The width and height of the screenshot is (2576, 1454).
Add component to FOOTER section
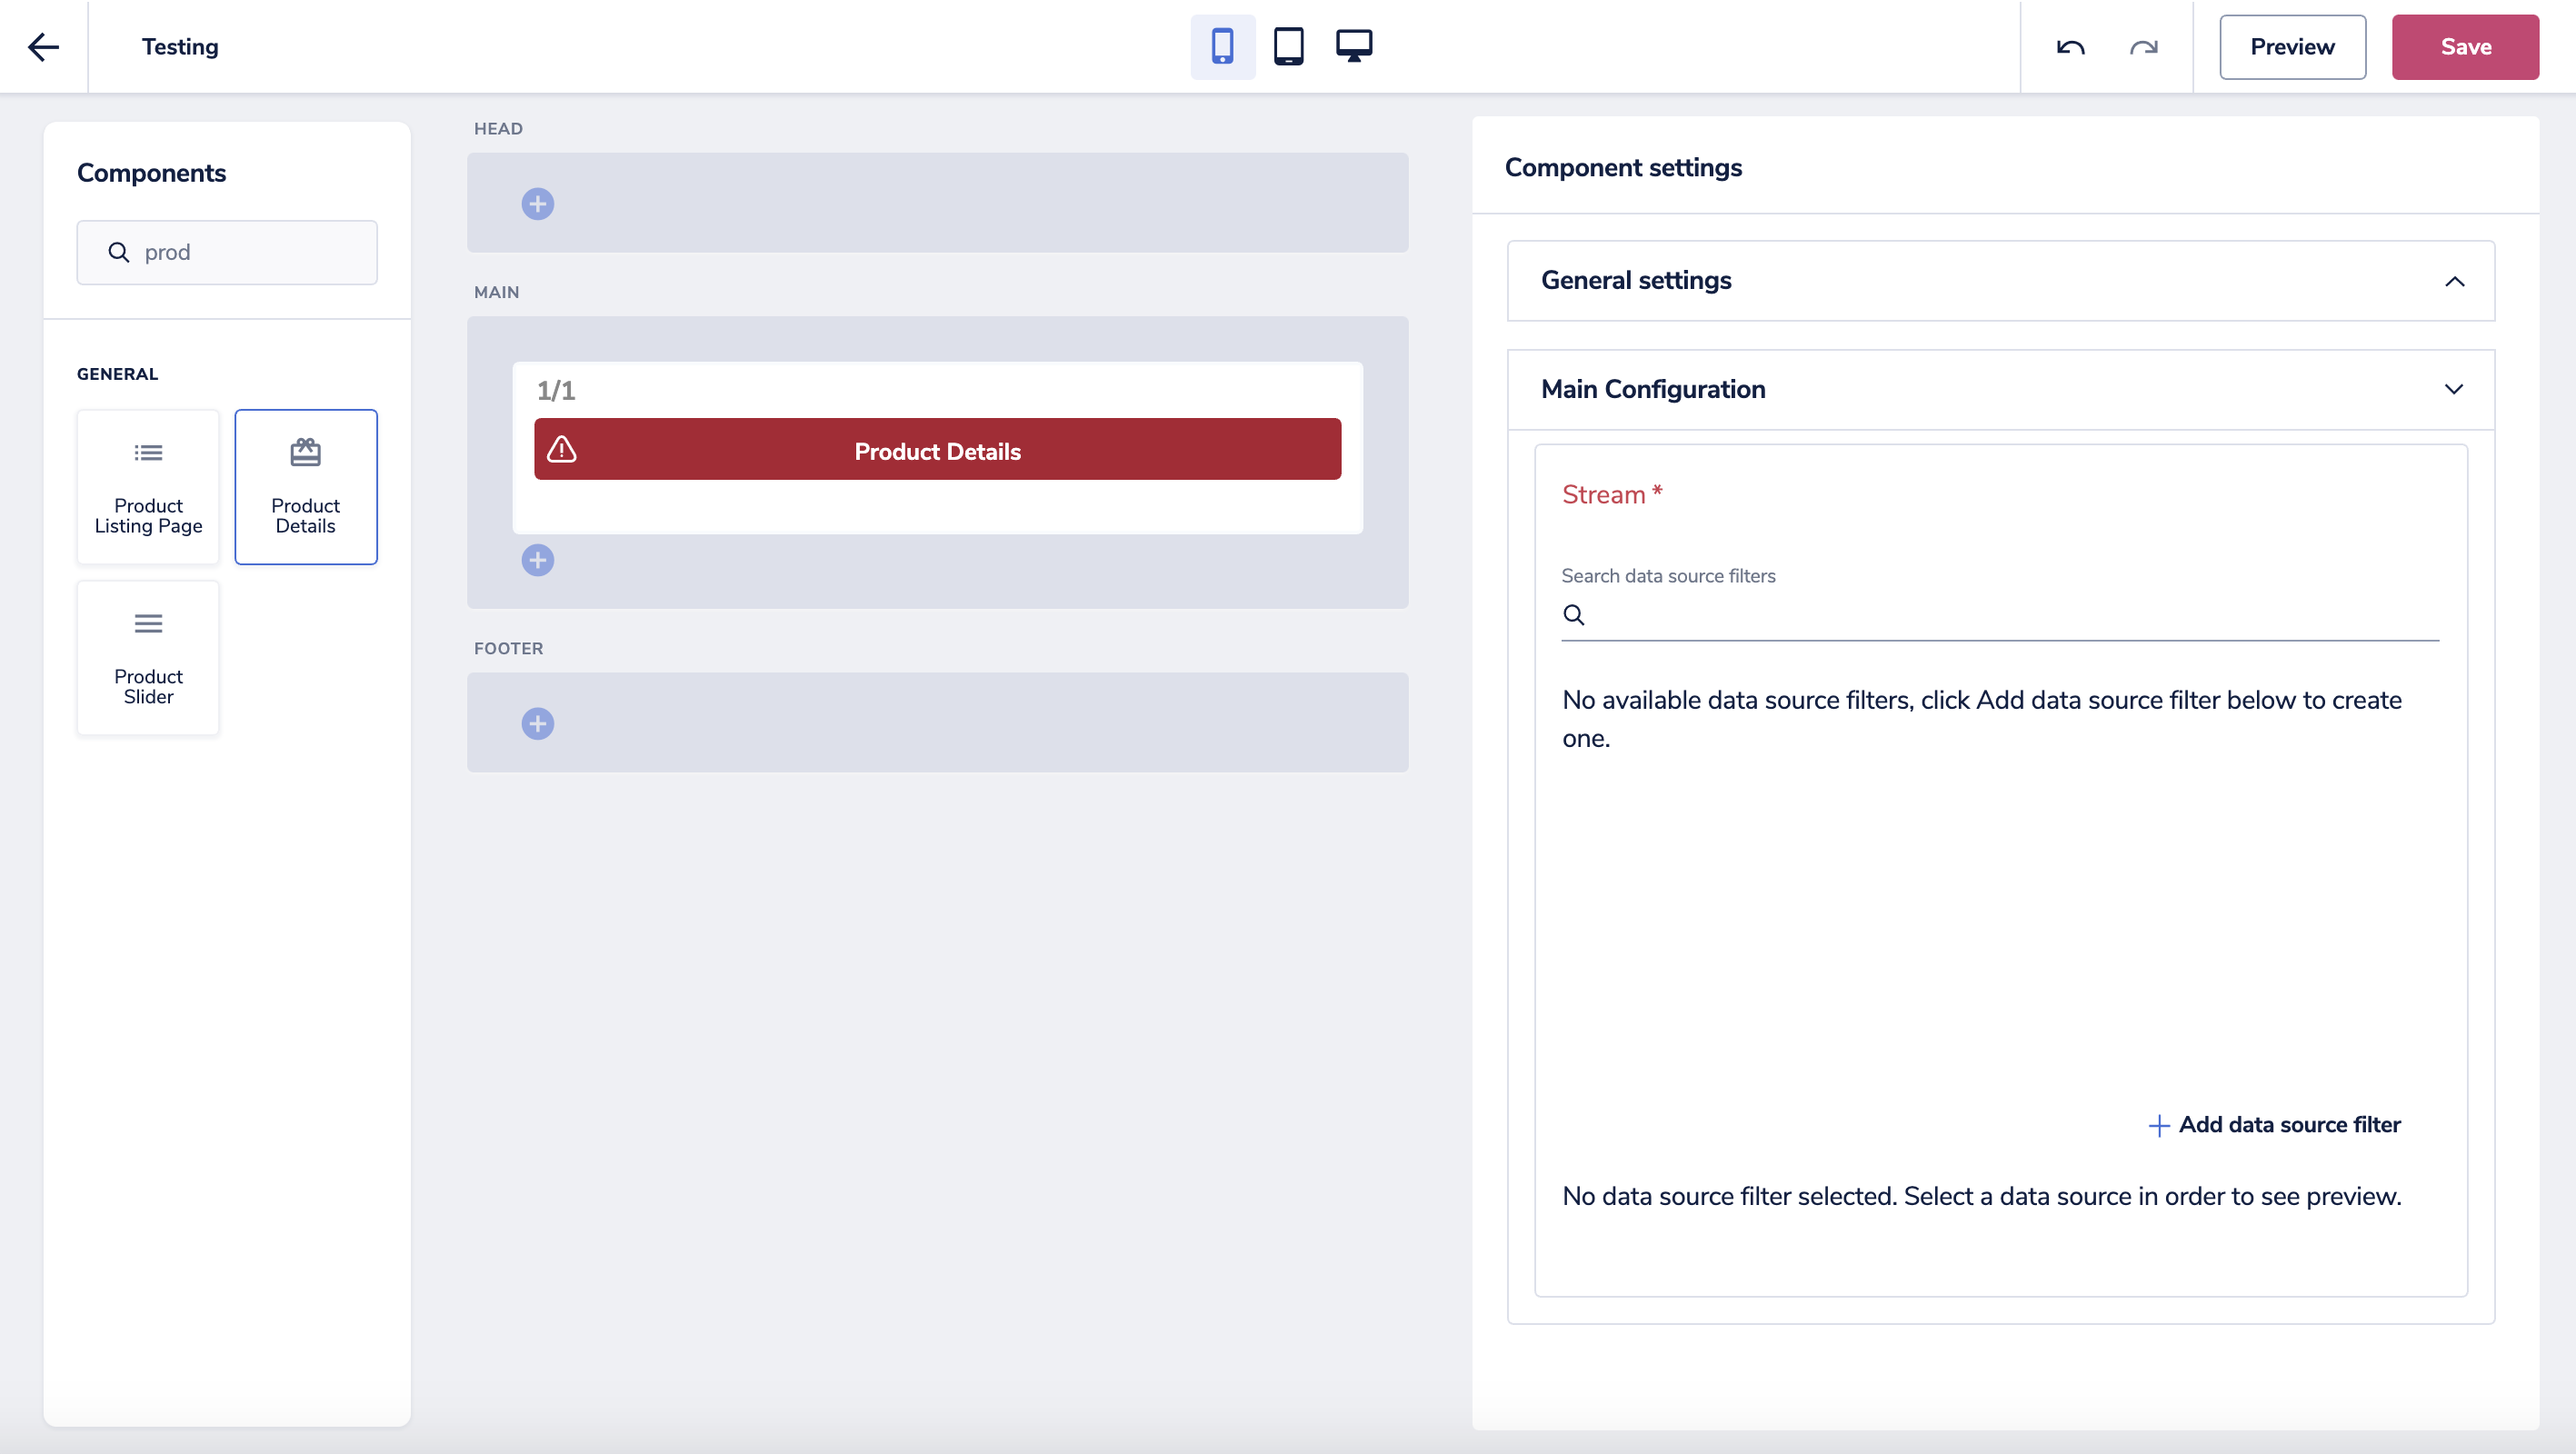point(538,723)
